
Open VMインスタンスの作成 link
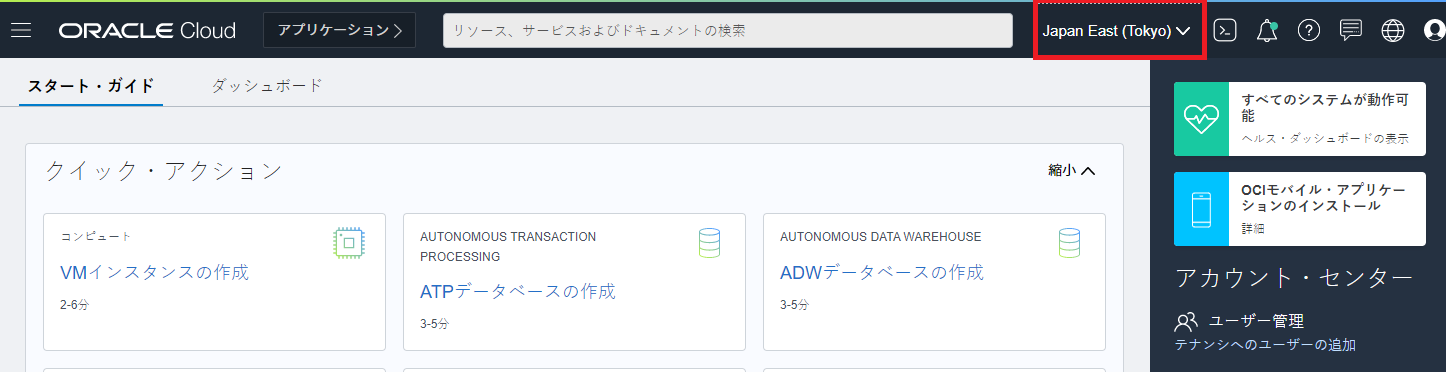(154, 272)
